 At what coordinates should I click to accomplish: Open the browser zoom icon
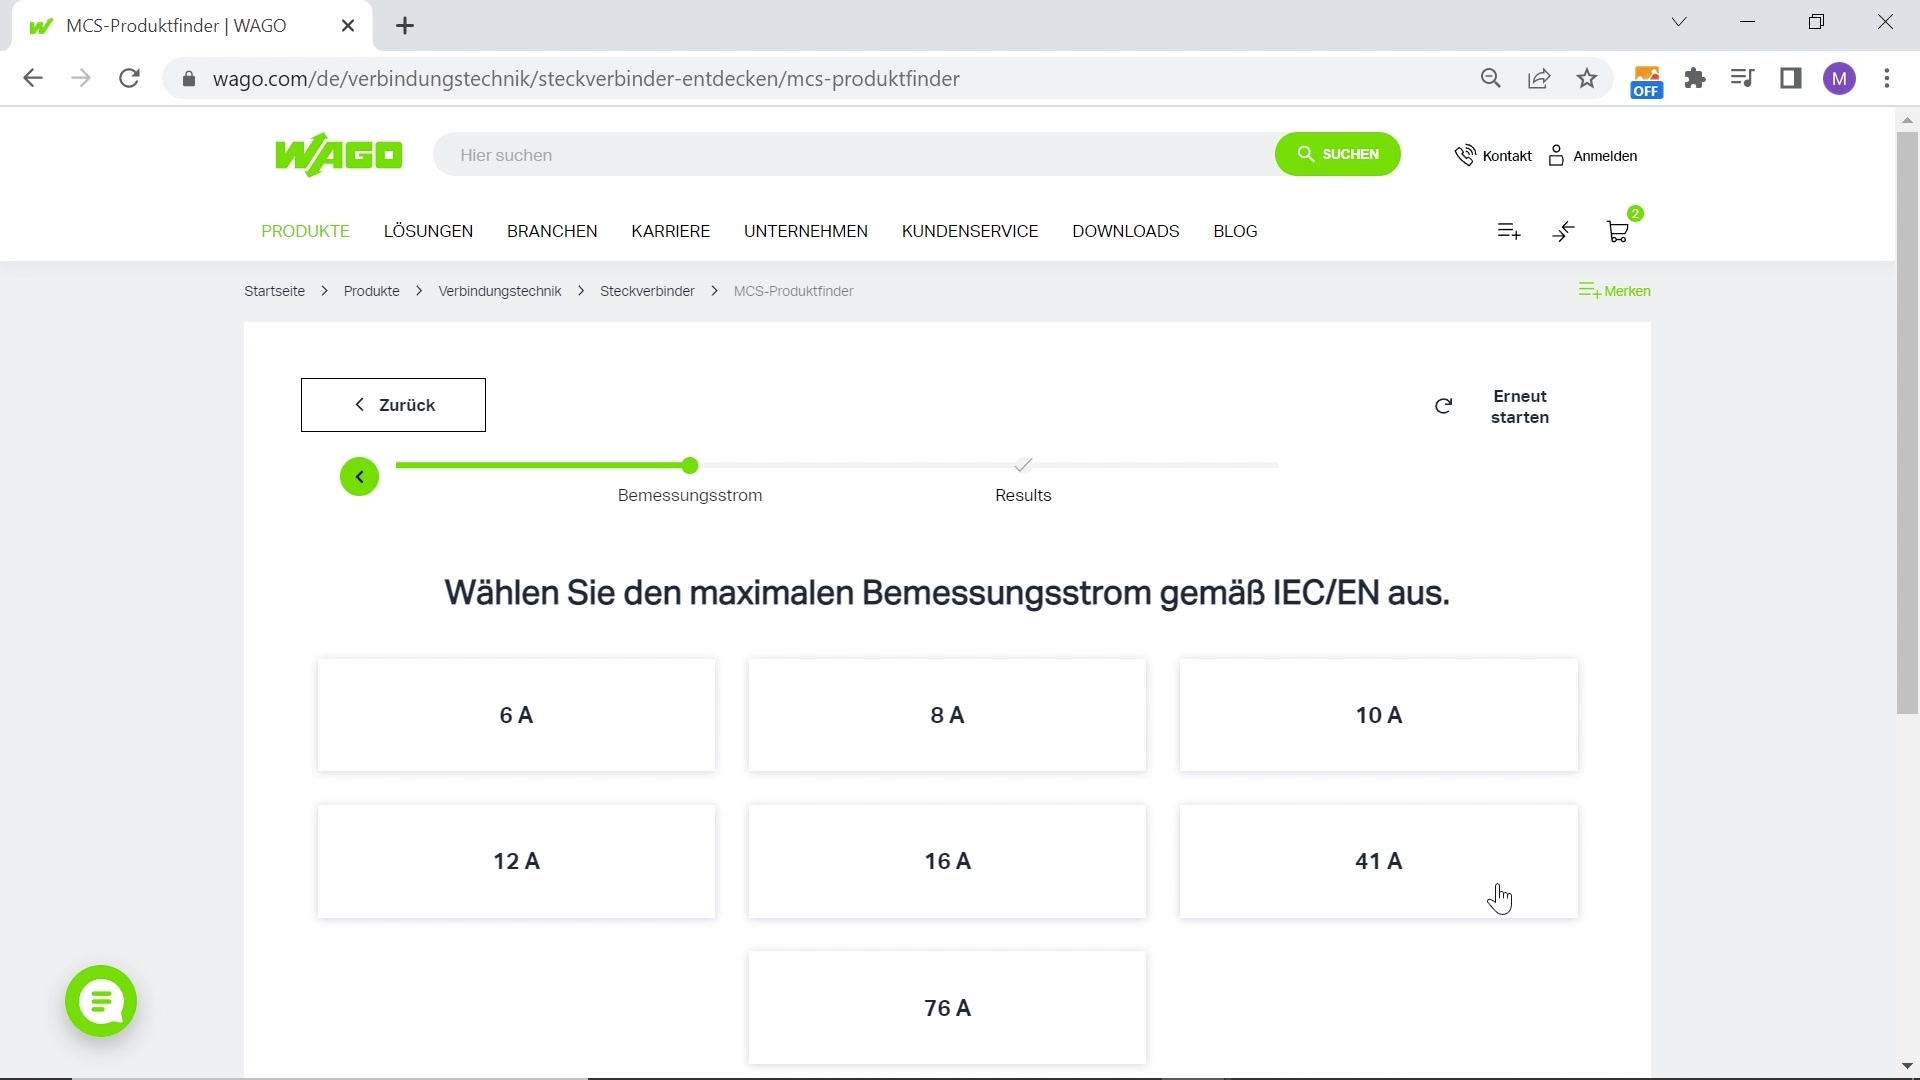point(1491,78)
